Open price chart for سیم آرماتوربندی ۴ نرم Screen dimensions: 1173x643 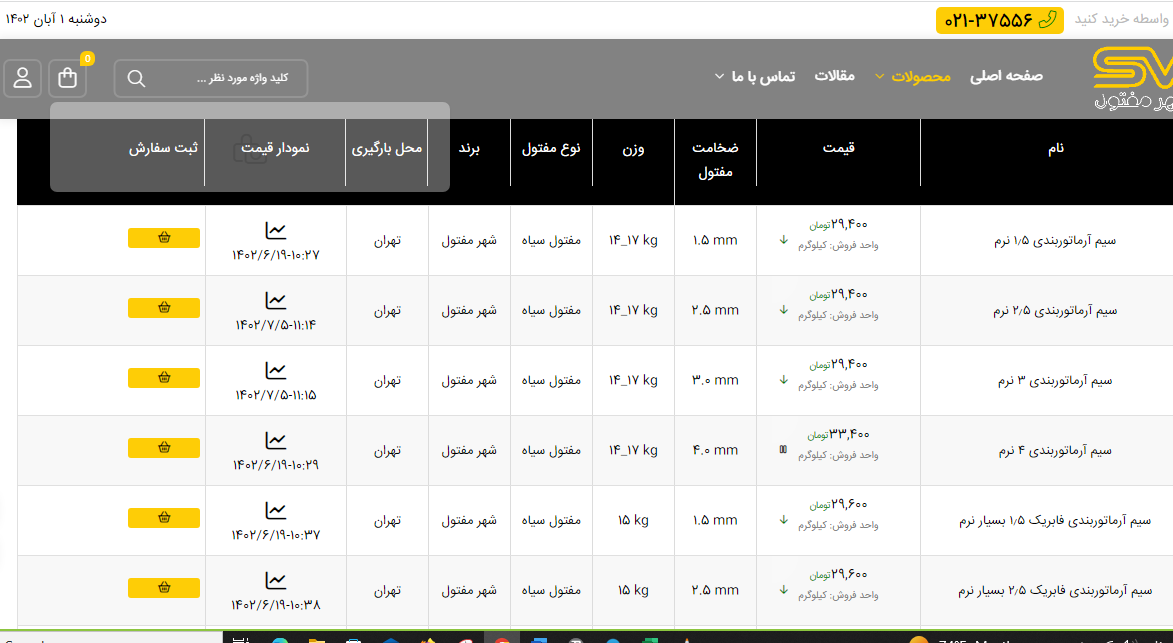pyautogui.click(x=276, y=441)
